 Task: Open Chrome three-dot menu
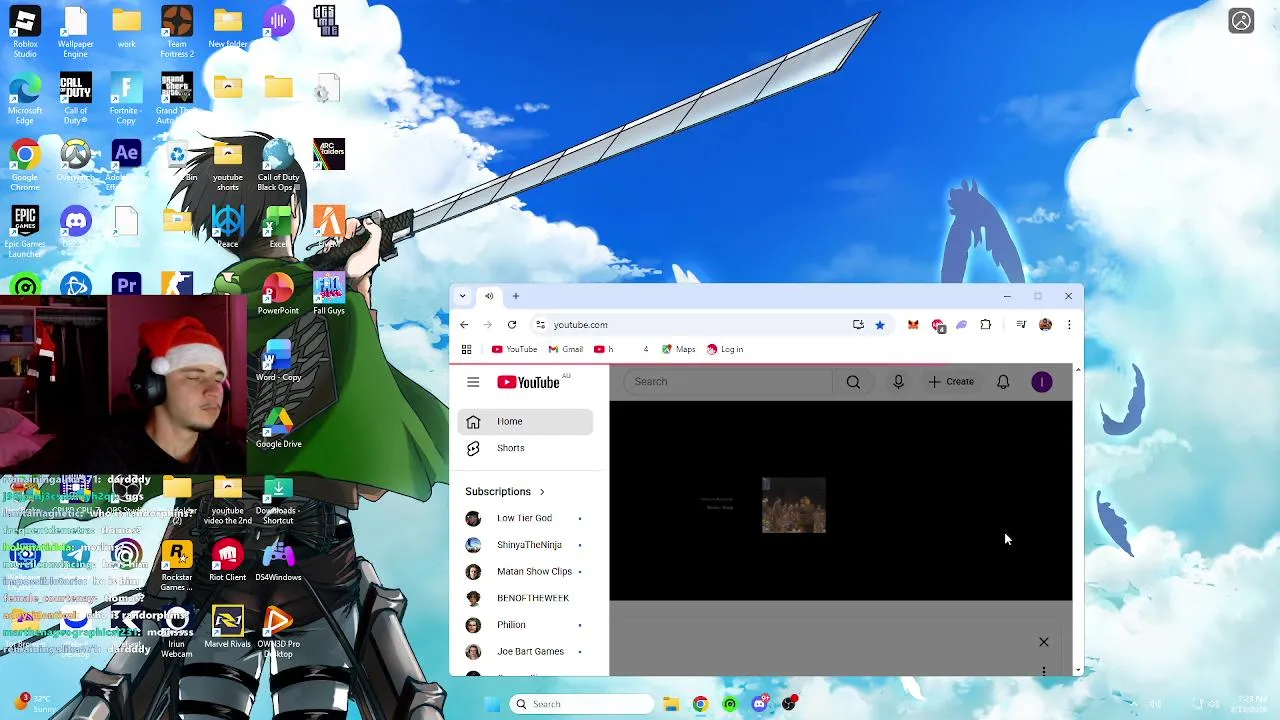click(x=1069, y=325)
